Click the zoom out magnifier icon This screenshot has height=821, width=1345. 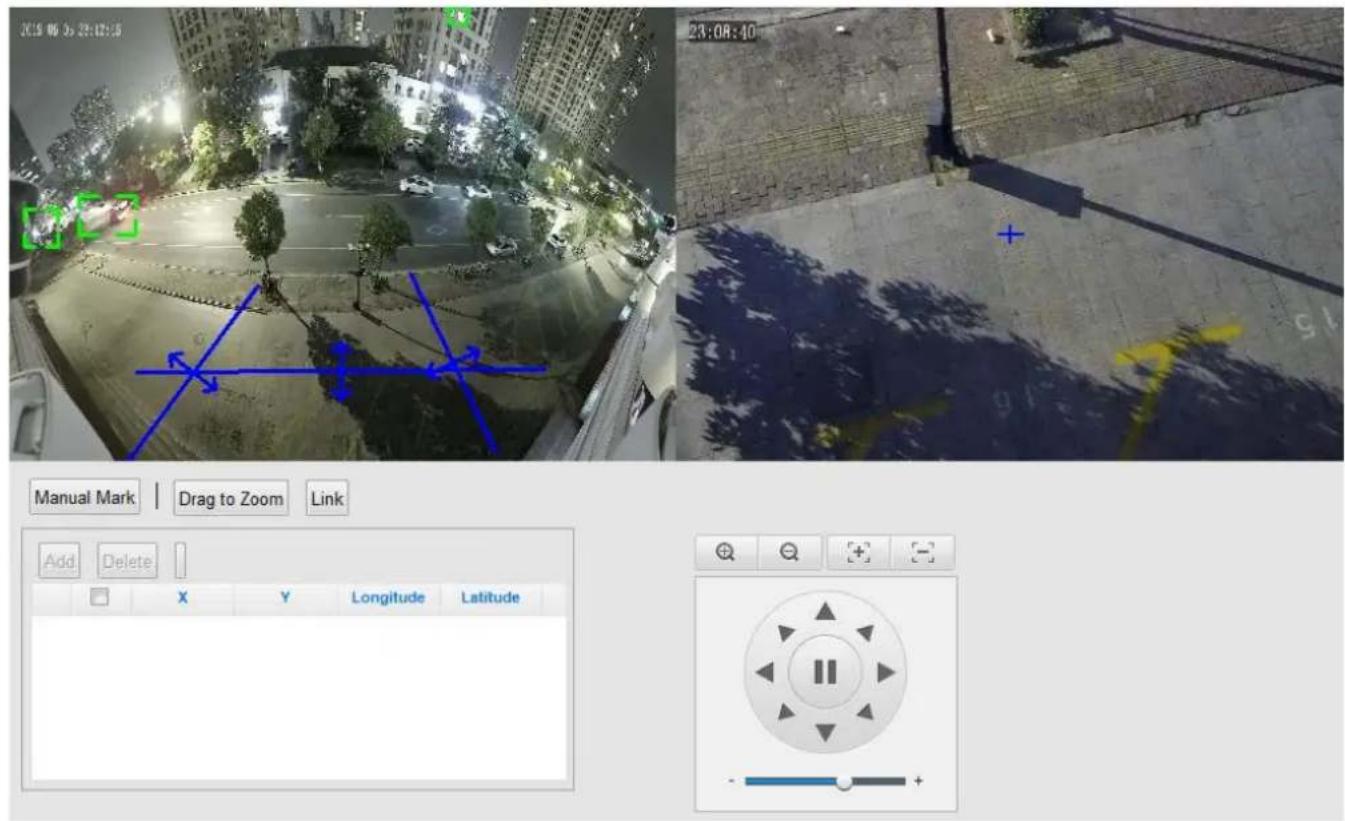[789, 552]
